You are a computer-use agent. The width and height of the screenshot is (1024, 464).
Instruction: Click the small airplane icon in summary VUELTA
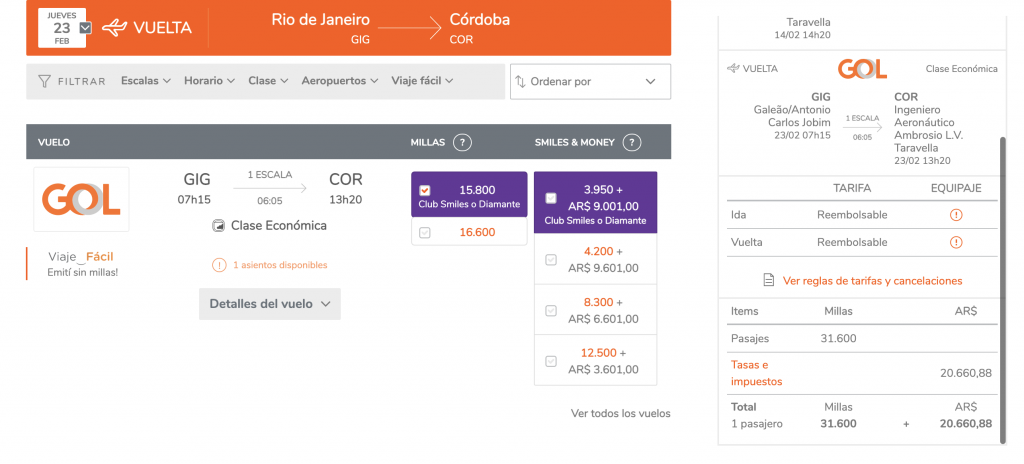pos(733,68)
